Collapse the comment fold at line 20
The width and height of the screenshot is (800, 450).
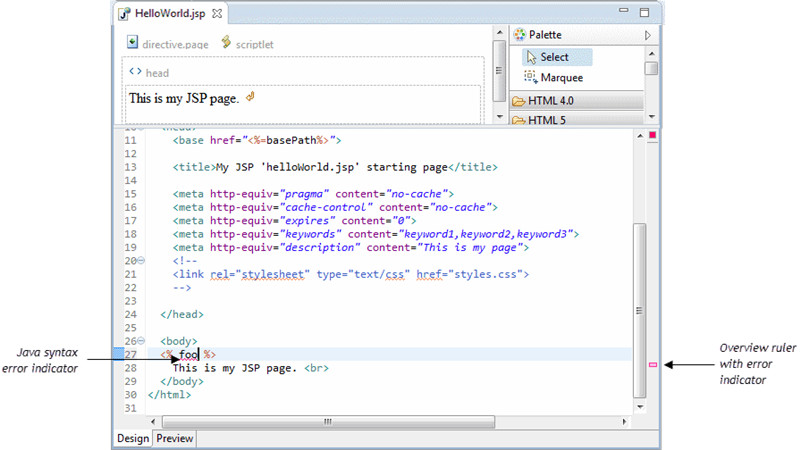coord(140,260)
